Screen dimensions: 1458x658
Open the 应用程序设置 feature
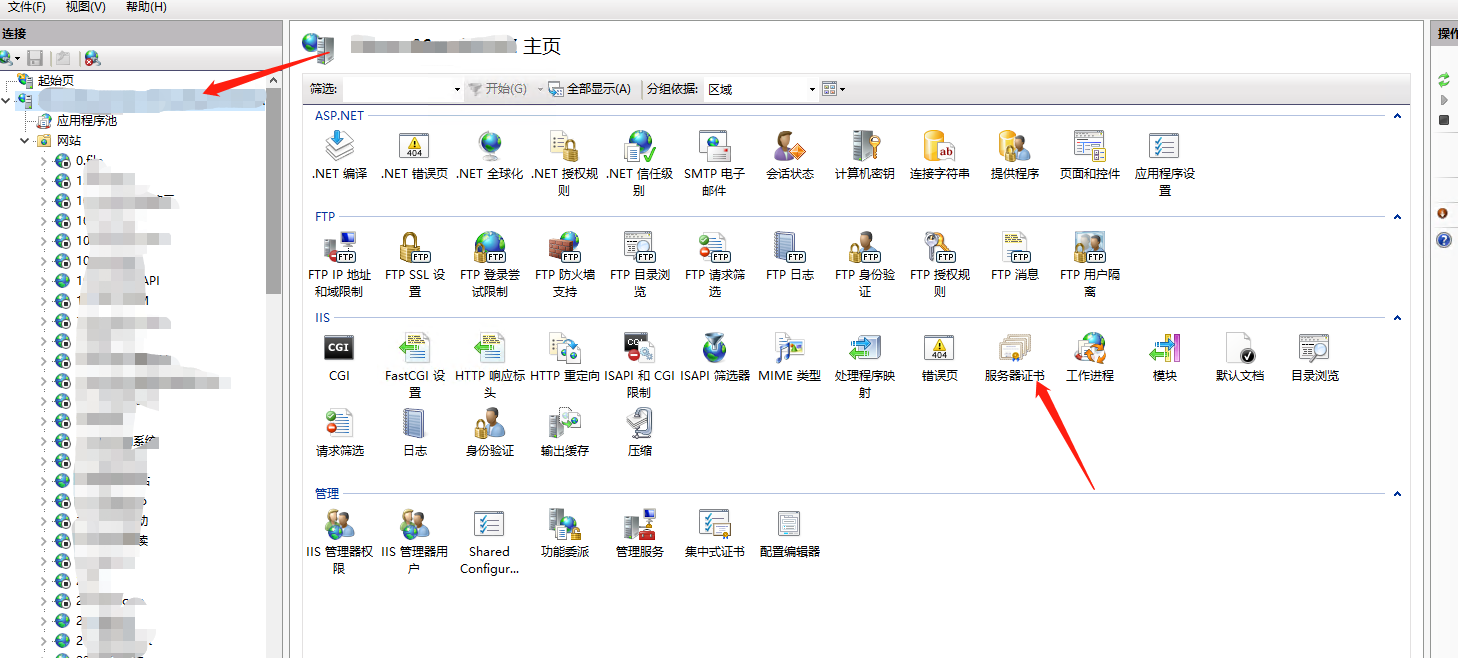(1165, 164)
